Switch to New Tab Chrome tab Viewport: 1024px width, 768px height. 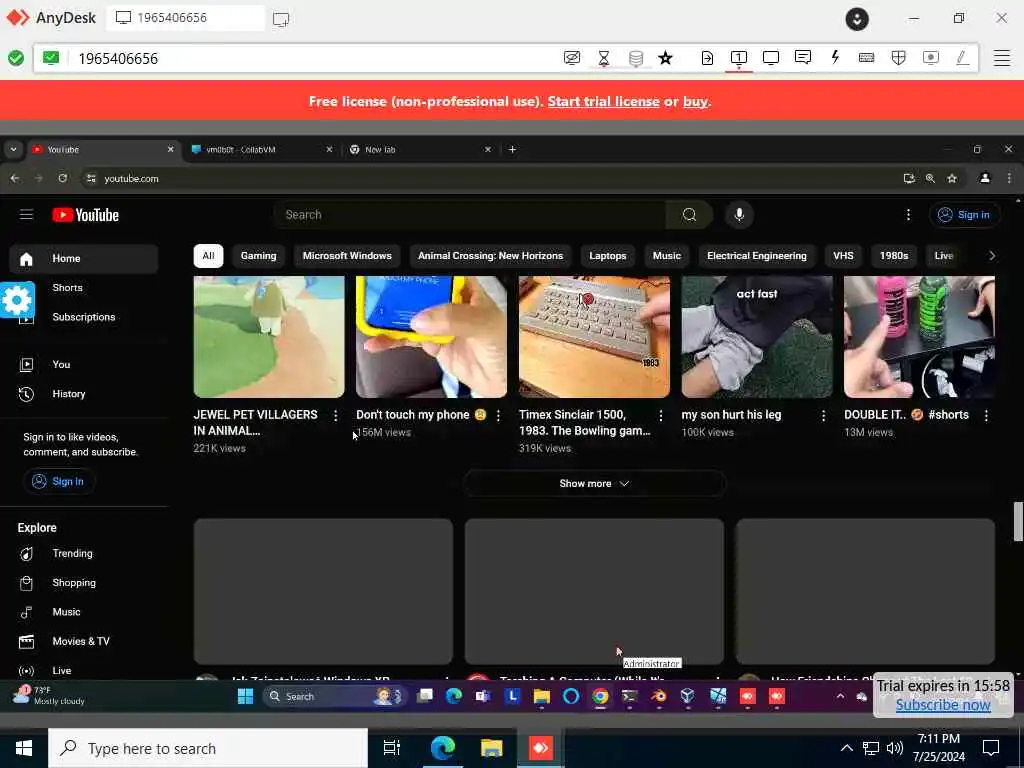pyautogui.click(x=421, y=150)
